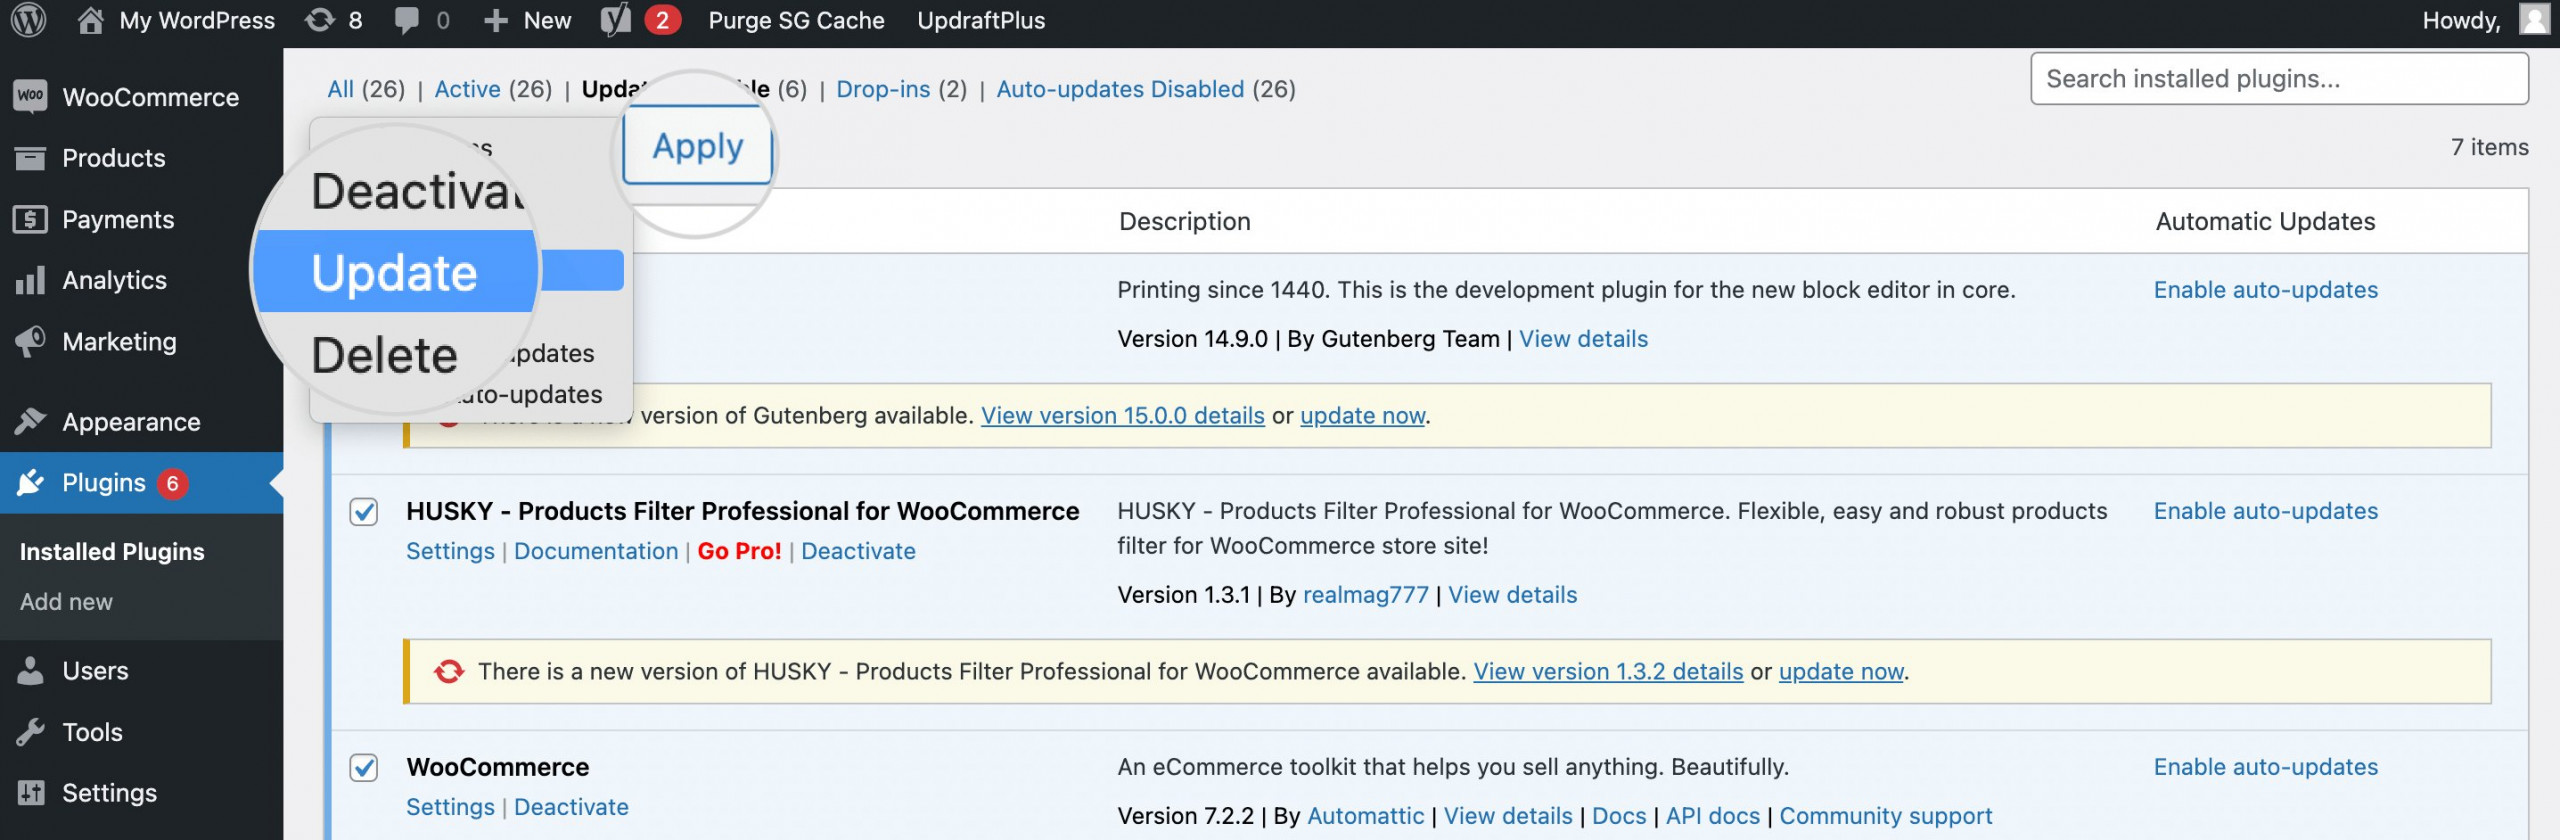Click the Appearance paintbrush icon
This screenshot has width=2560, height=840.
point(31,421)
